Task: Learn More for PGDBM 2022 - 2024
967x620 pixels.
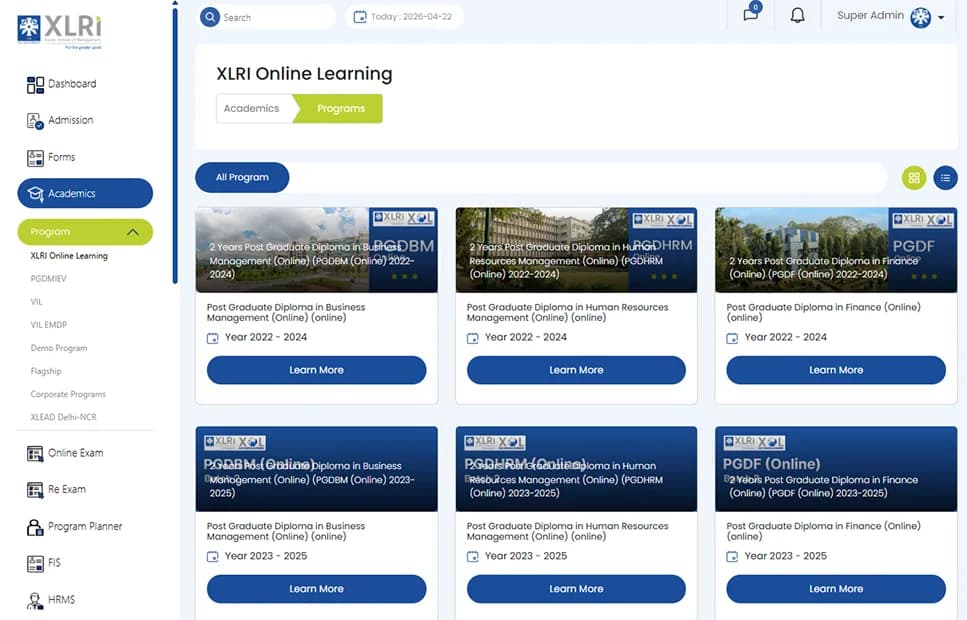Action: [316, 370]
